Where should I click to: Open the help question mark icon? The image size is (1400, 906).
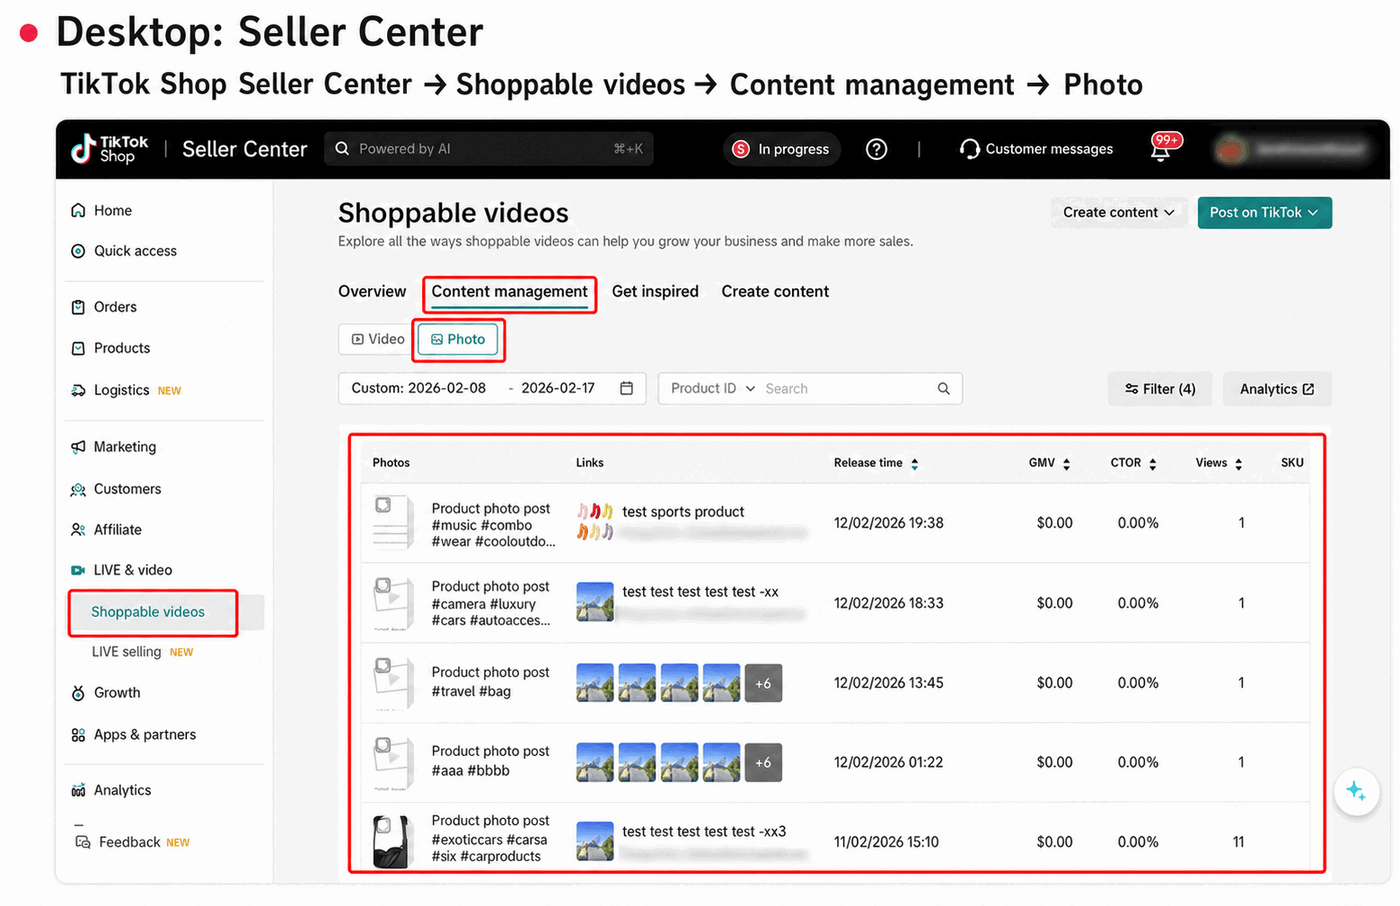(876, 149)
